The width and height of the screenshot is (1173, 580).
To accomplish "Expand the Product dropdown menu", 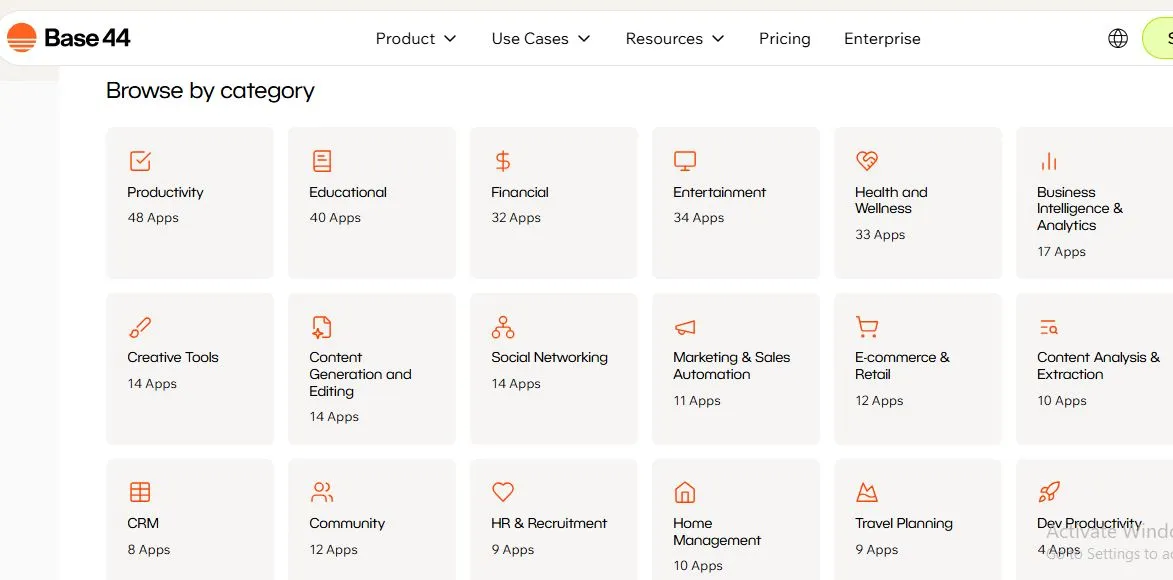I will (x=416, y=39).
